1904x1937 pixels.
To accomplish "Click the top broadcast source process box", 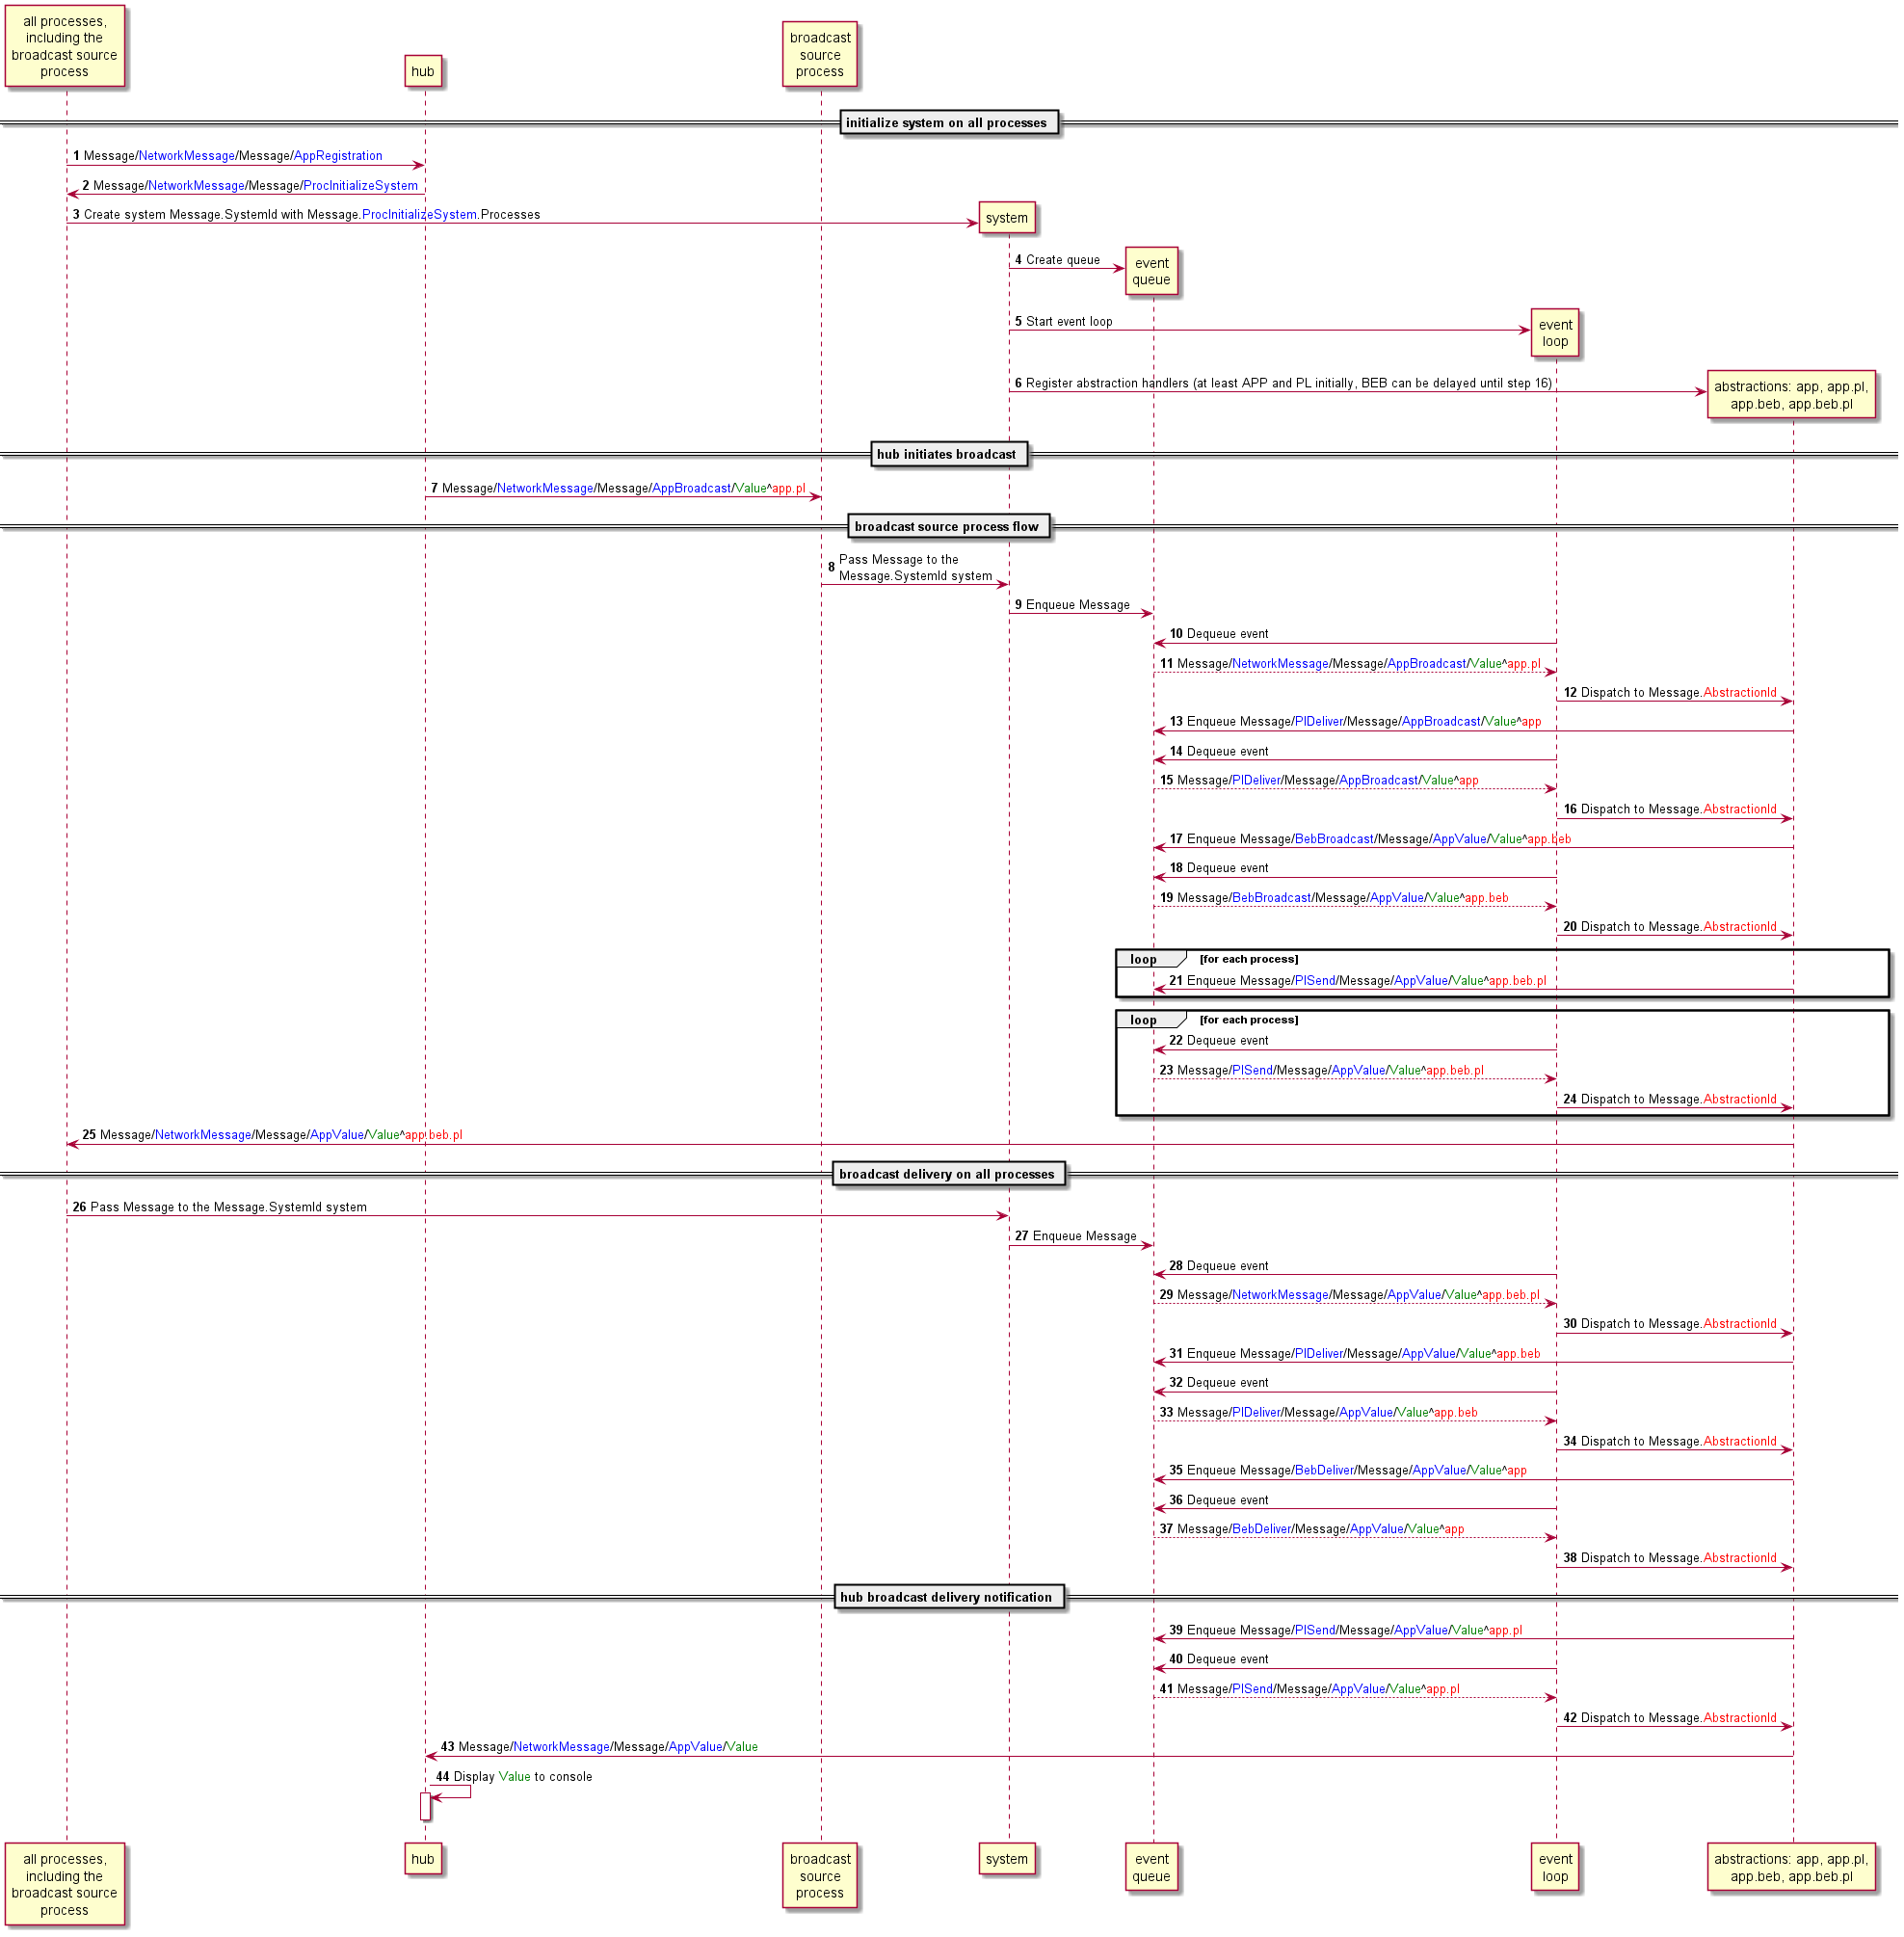I will (820, 54).
